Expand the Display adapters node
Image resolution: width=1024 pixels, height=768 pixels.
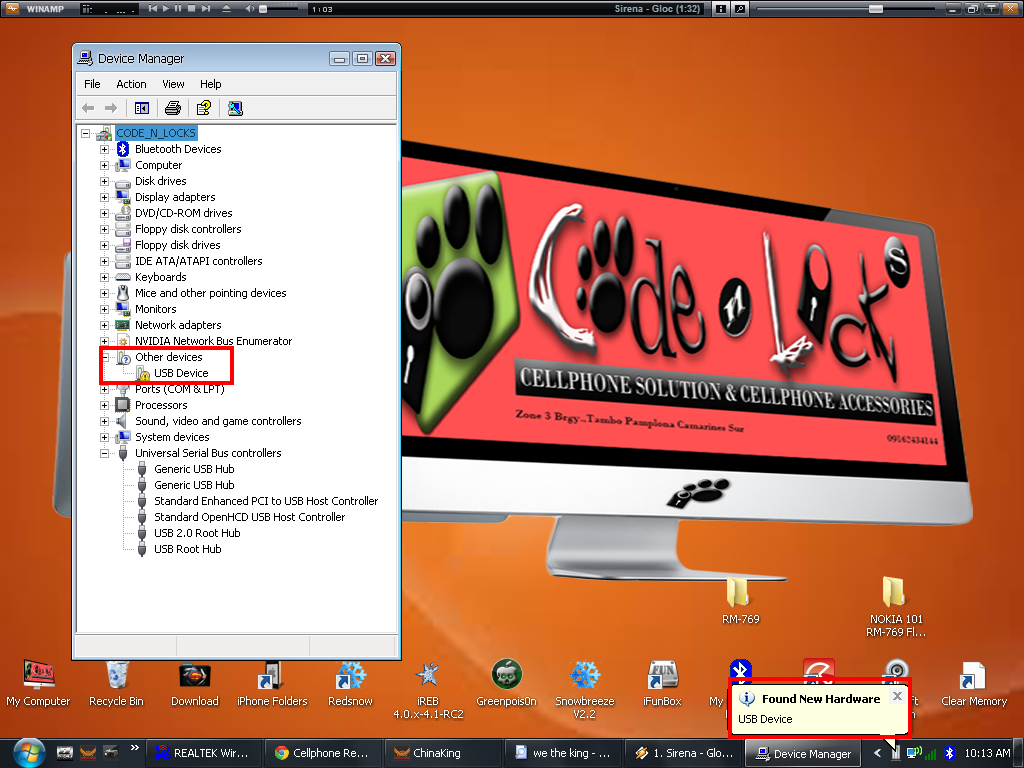104,197
